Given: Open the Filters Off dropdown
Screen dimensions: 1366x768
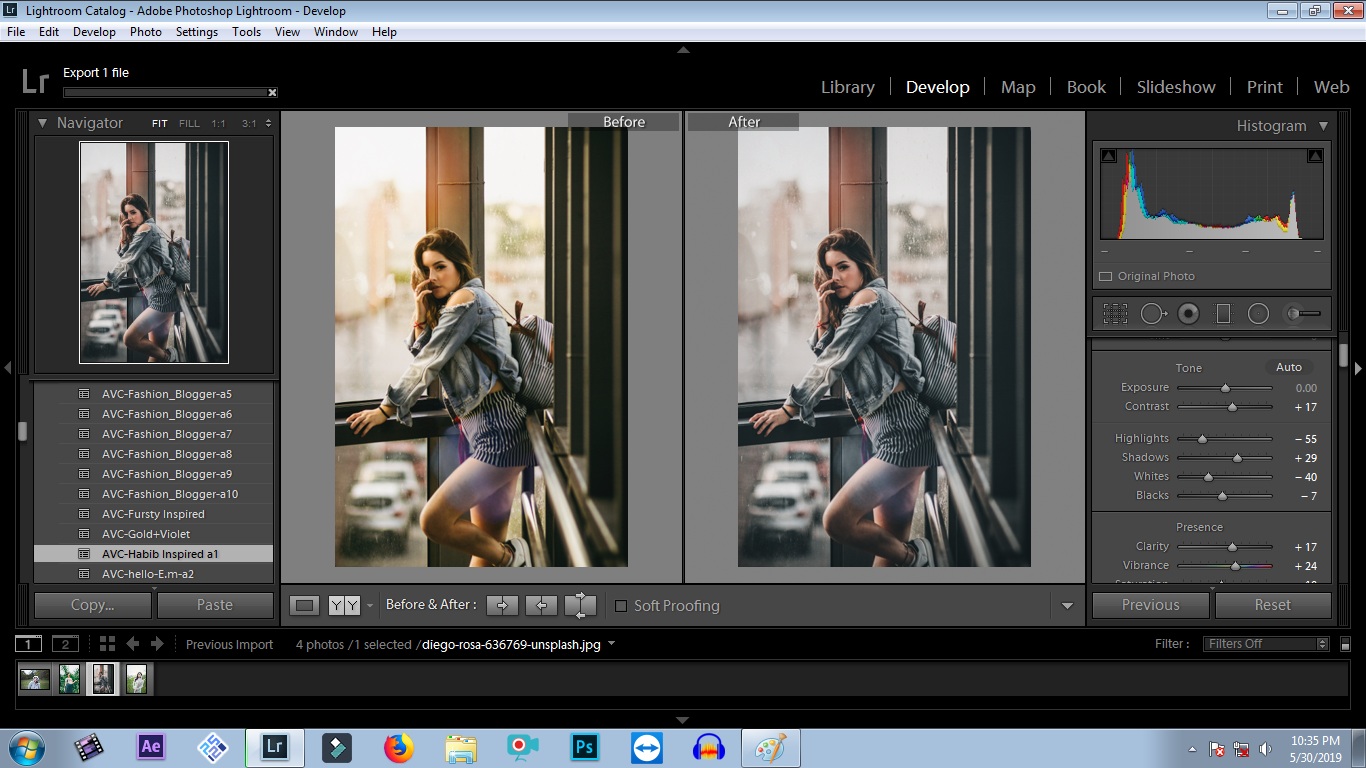Looking at the screenshot, I should (x=1267, y=644).
